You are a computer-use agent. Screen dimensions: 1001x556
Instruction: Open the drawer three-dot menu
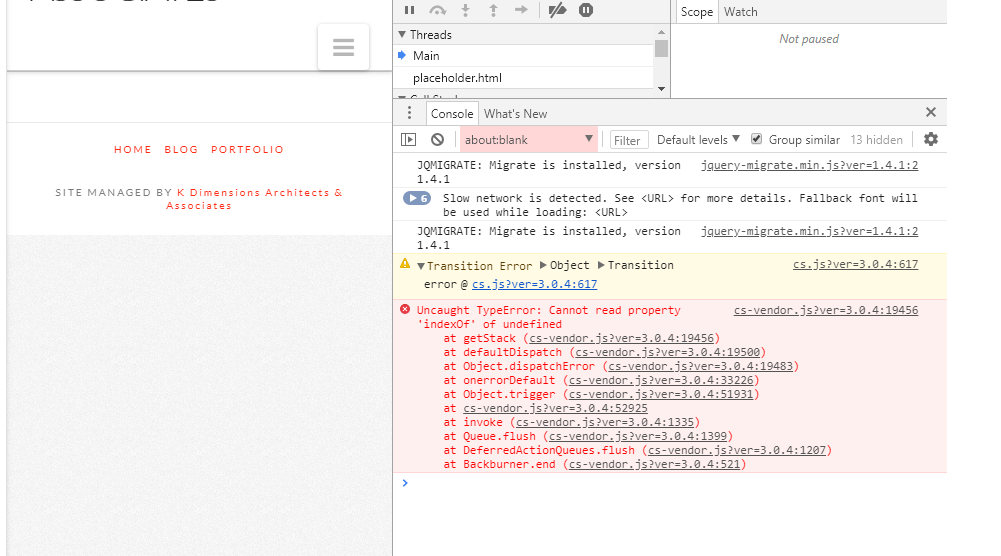click(409, 113)
